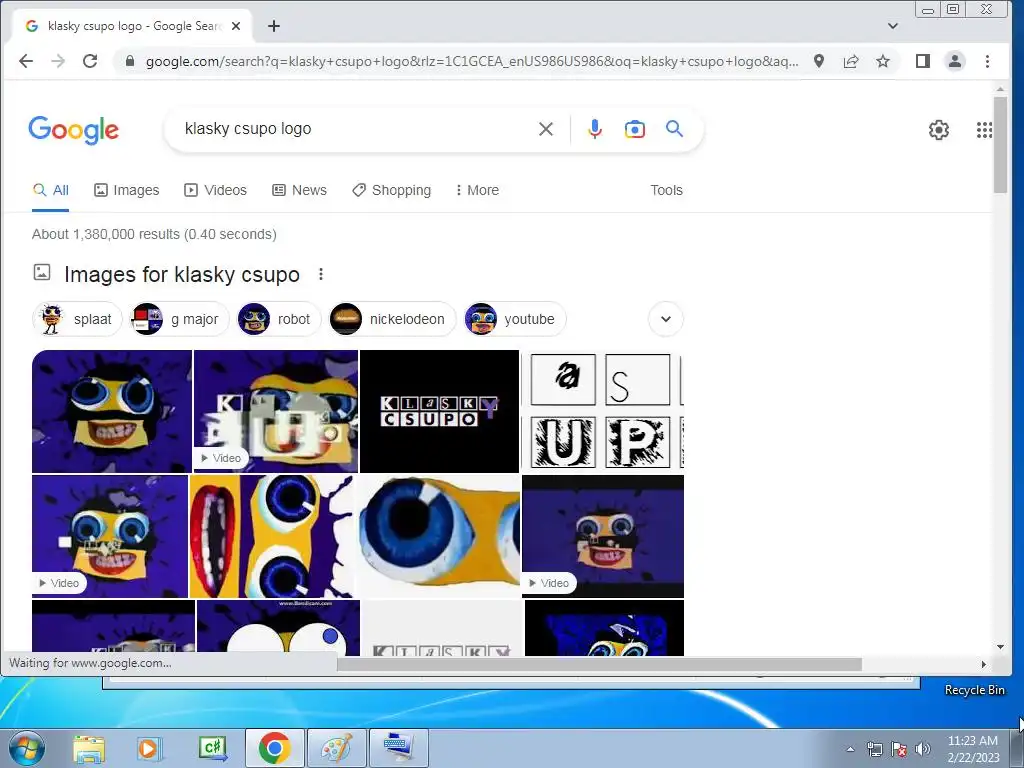Clear the search box text
1024x768 pixels.
coord(546,129)
